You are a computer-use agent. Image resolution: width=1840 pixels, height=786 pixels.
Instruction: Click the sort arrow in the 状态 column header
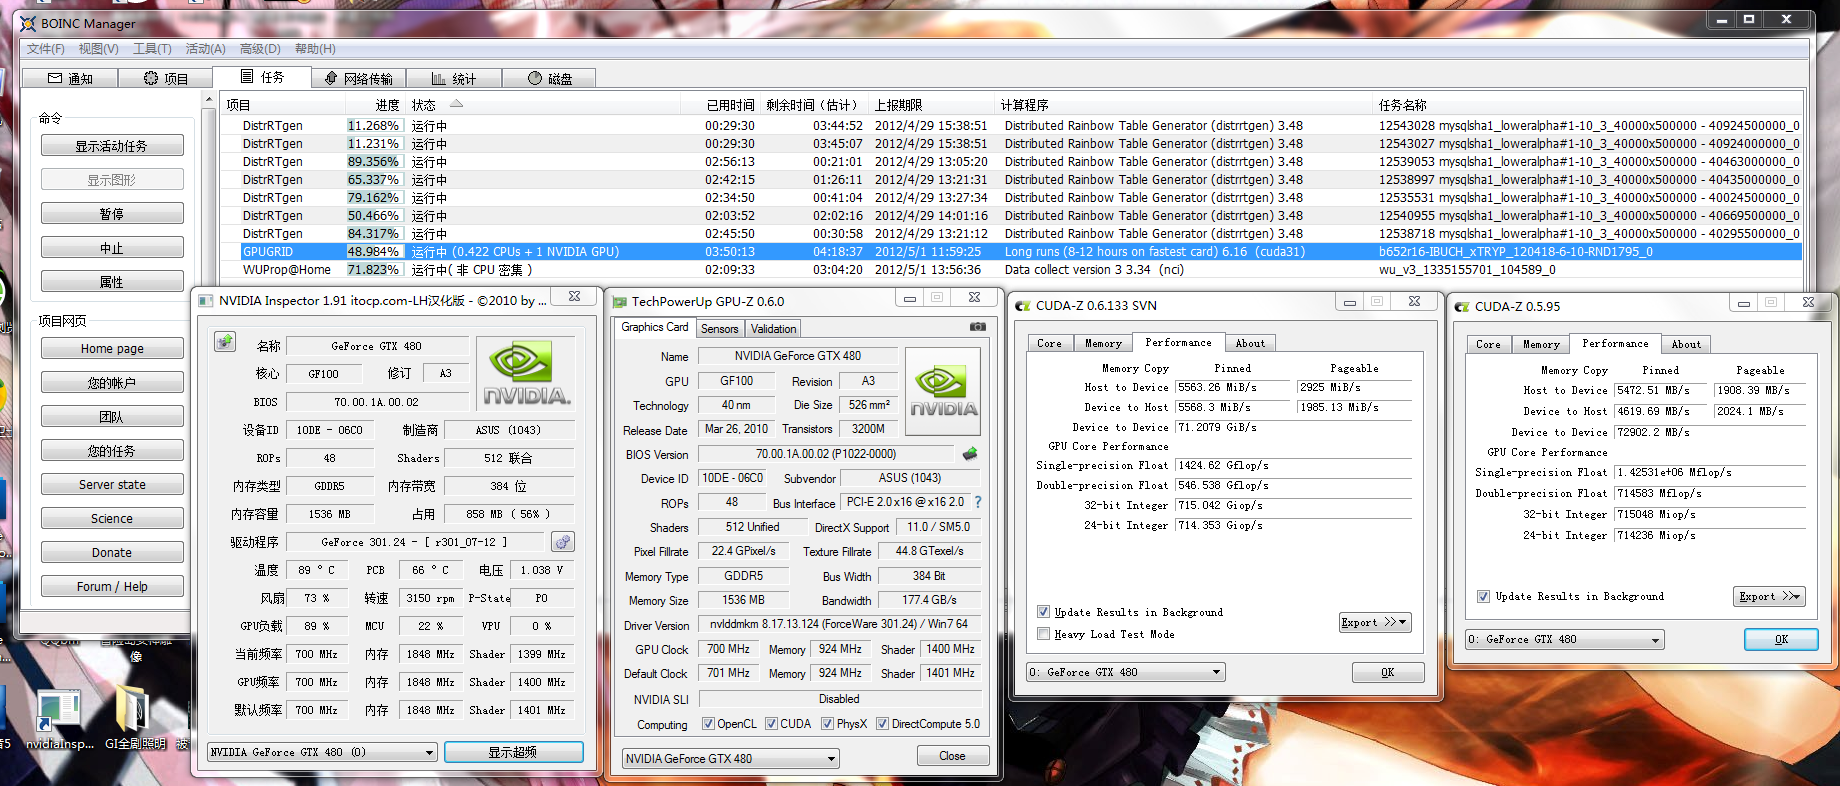coord(456,104)
